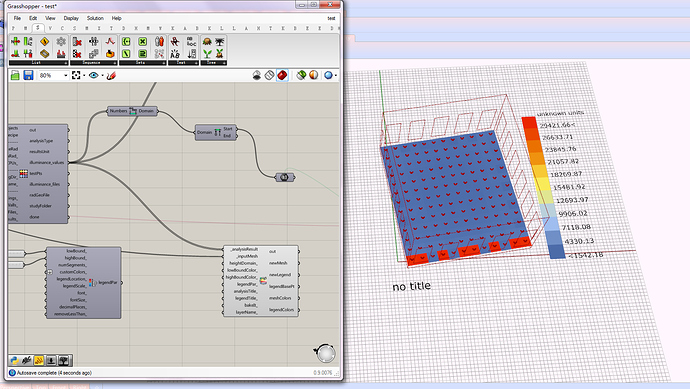This screenshot has height=389, width=690.
Task: Switch to wireframe preview mode
Action: (269, 75)
